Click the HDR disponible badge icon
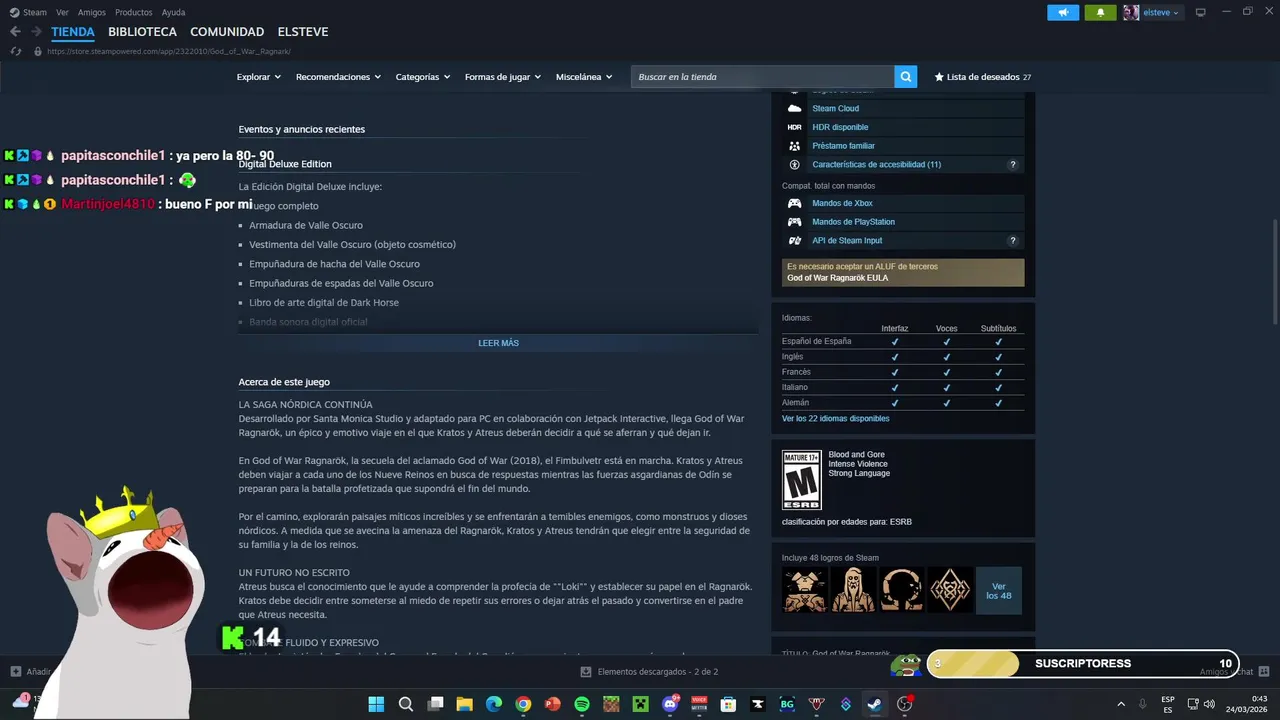The width and height of the screenshot is (1280, 720). pyautogui.click(x=794, y=127)
